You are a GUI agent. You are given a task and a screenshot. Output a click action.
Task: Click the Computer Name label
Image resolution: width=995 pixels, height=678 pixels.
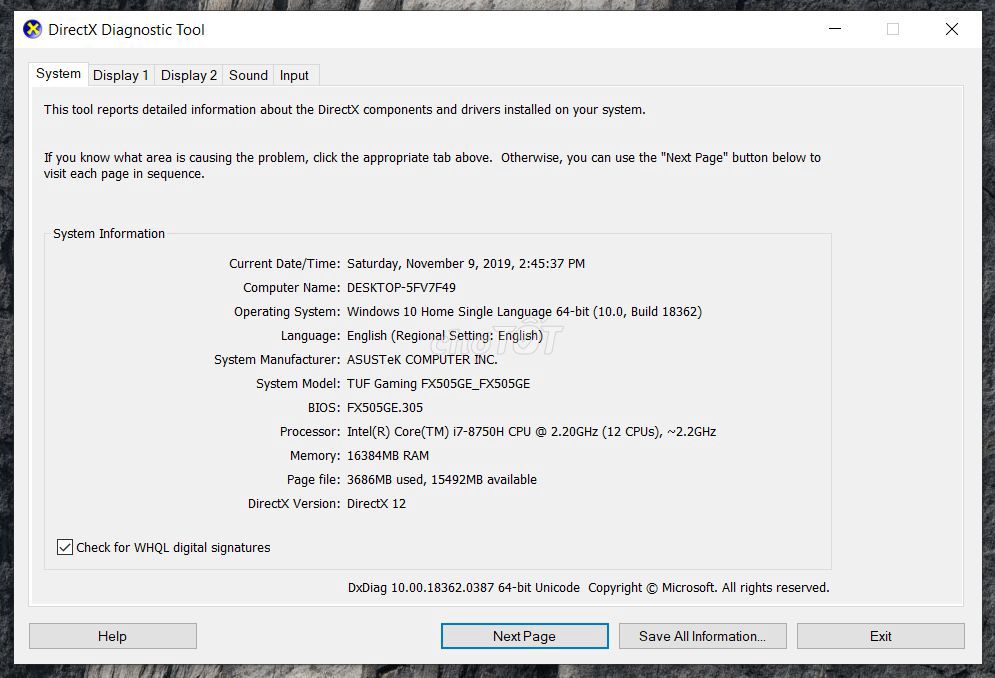tap(292, 288)
